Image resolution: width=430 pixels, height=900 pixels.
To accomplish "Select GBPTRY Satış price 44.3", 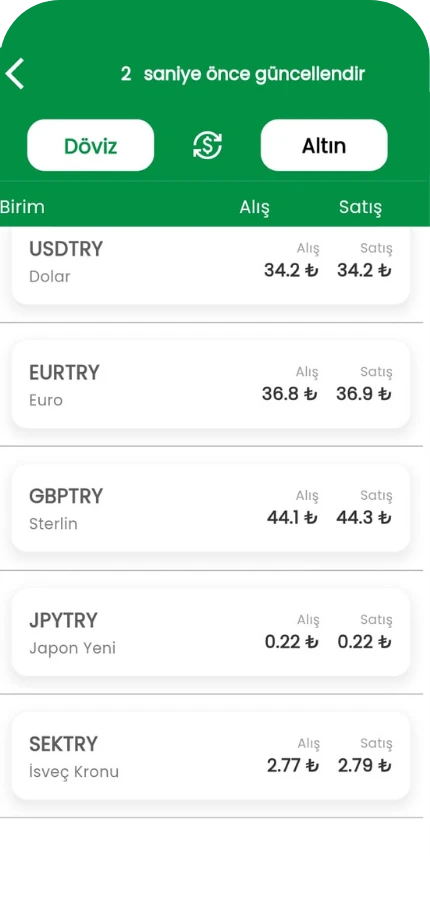I will pyautogui.click(x=364, y=518).
